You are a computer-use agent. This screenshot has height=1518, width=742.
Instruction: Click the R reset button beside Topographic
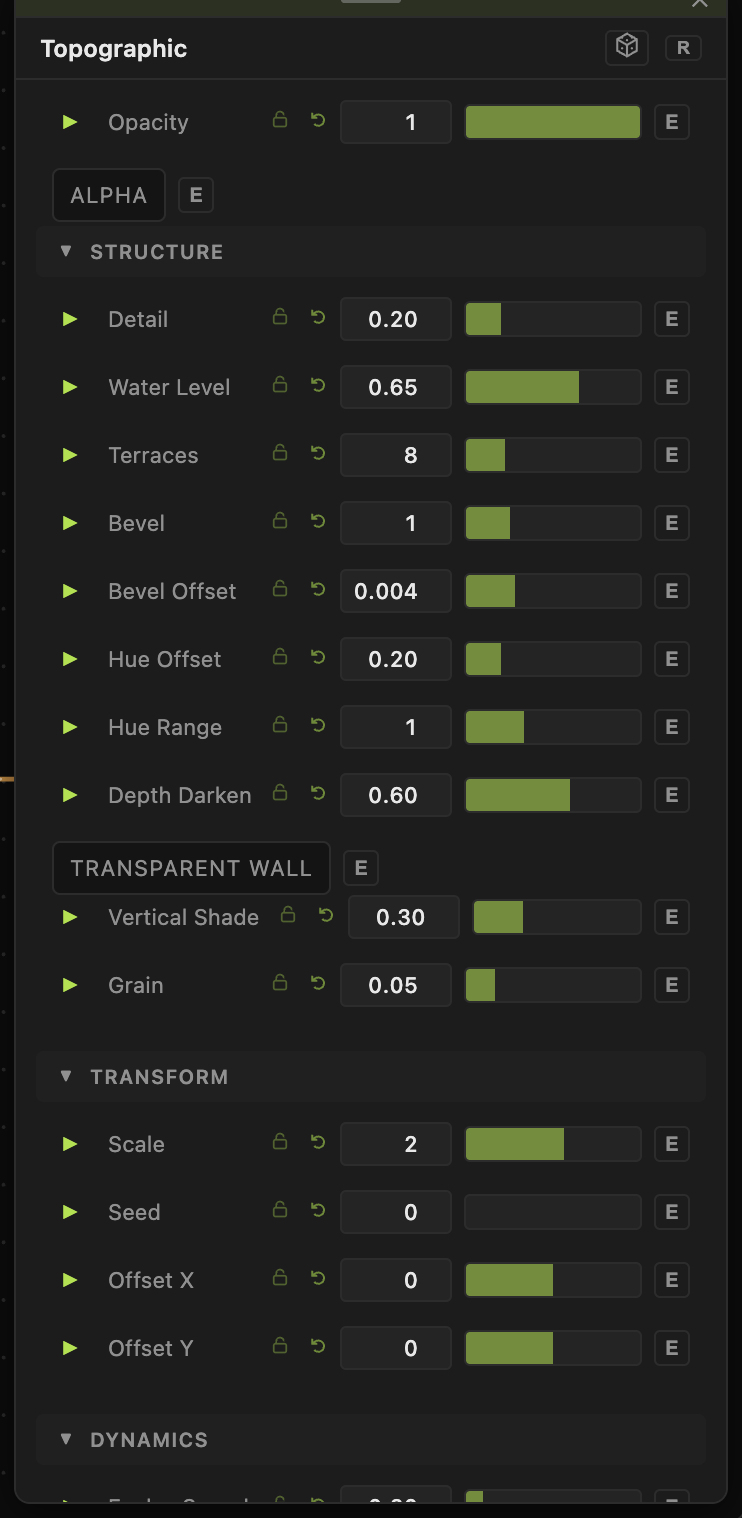tap(683, 48)
